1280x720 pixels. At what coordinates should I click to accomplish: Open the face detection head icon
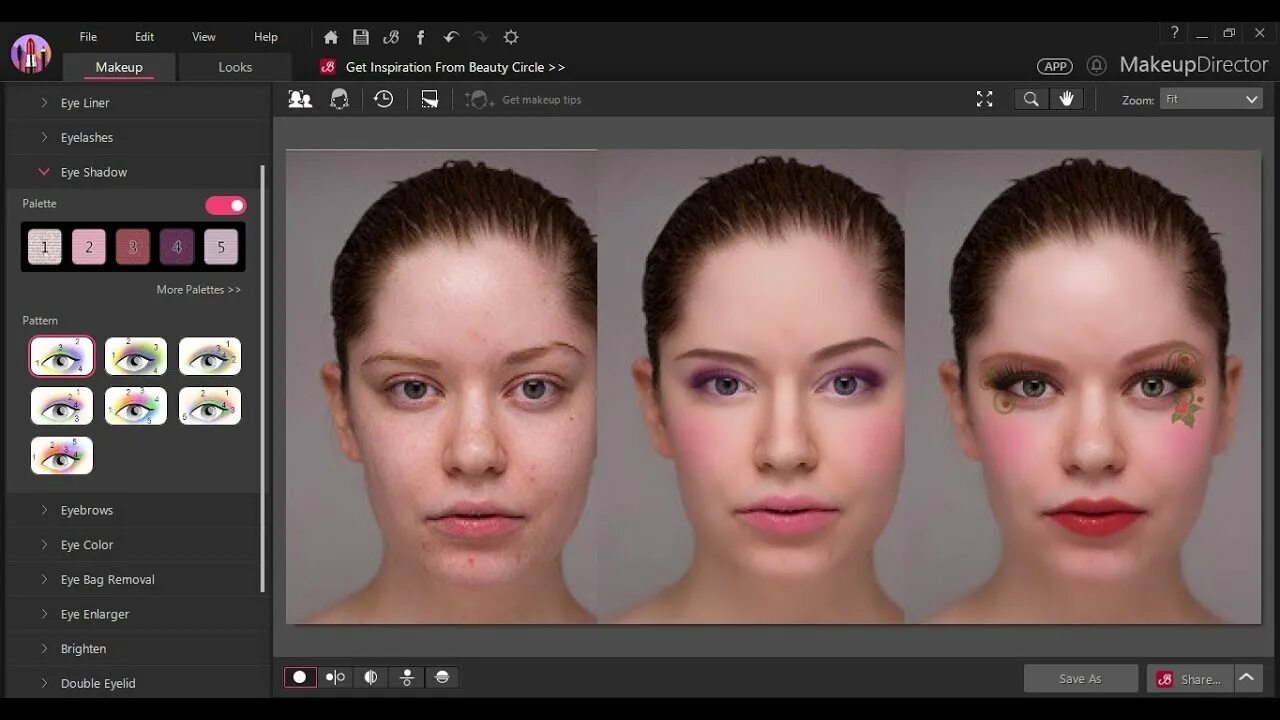tap(339, 99)
